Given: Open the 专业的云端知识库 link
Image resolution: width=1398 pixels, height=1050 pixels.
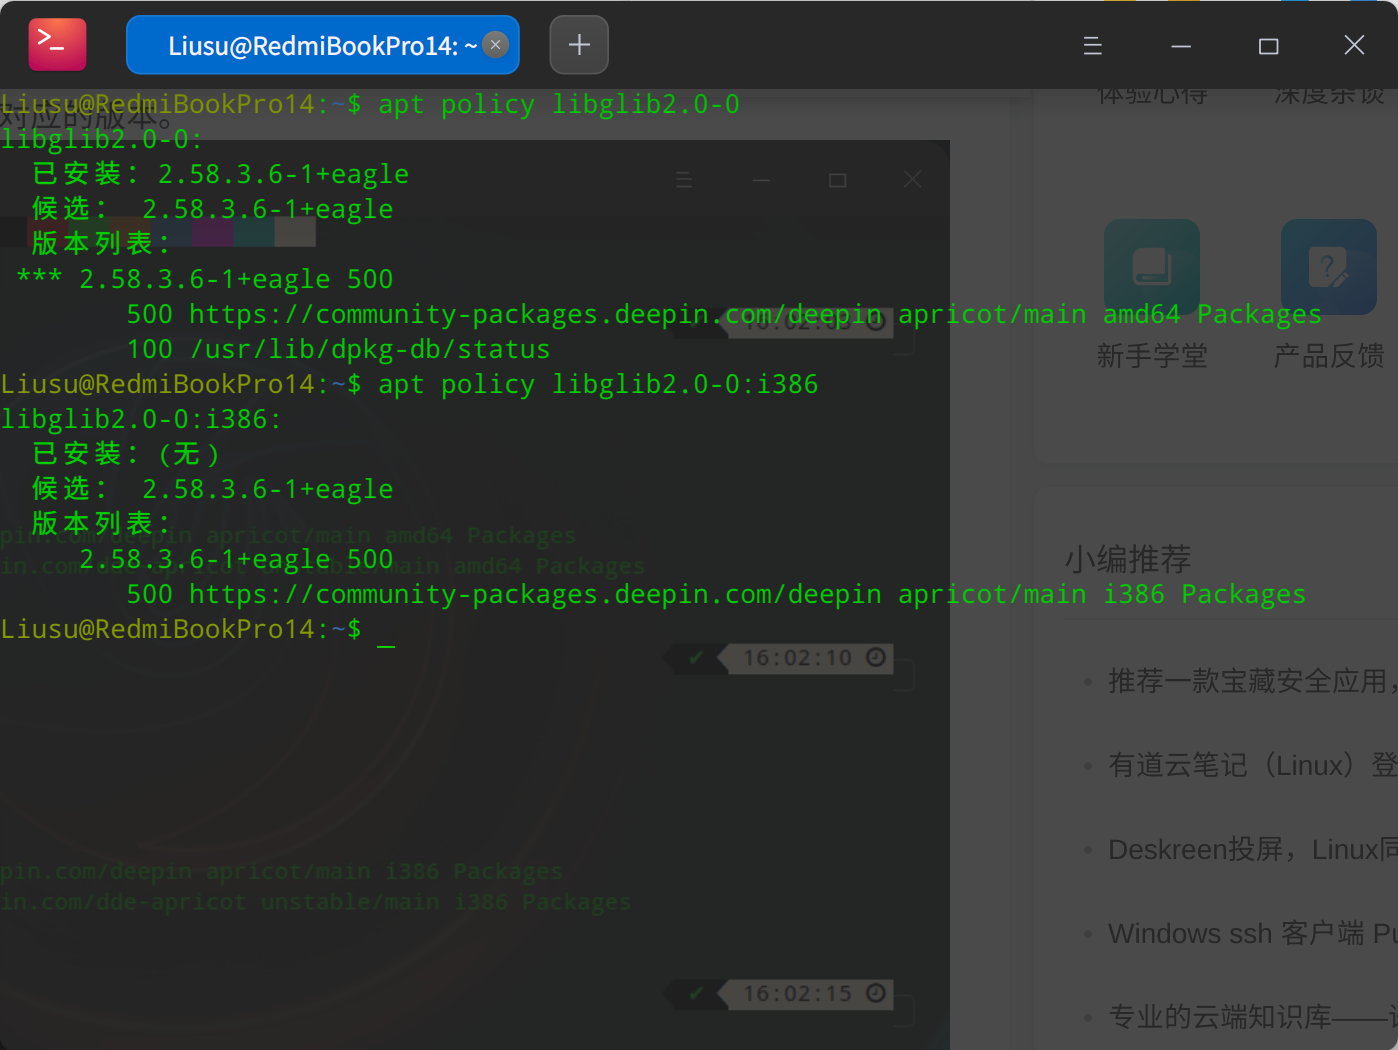Looking at the screenshot, I should pyautogui.click(x=1250, y=1016).
